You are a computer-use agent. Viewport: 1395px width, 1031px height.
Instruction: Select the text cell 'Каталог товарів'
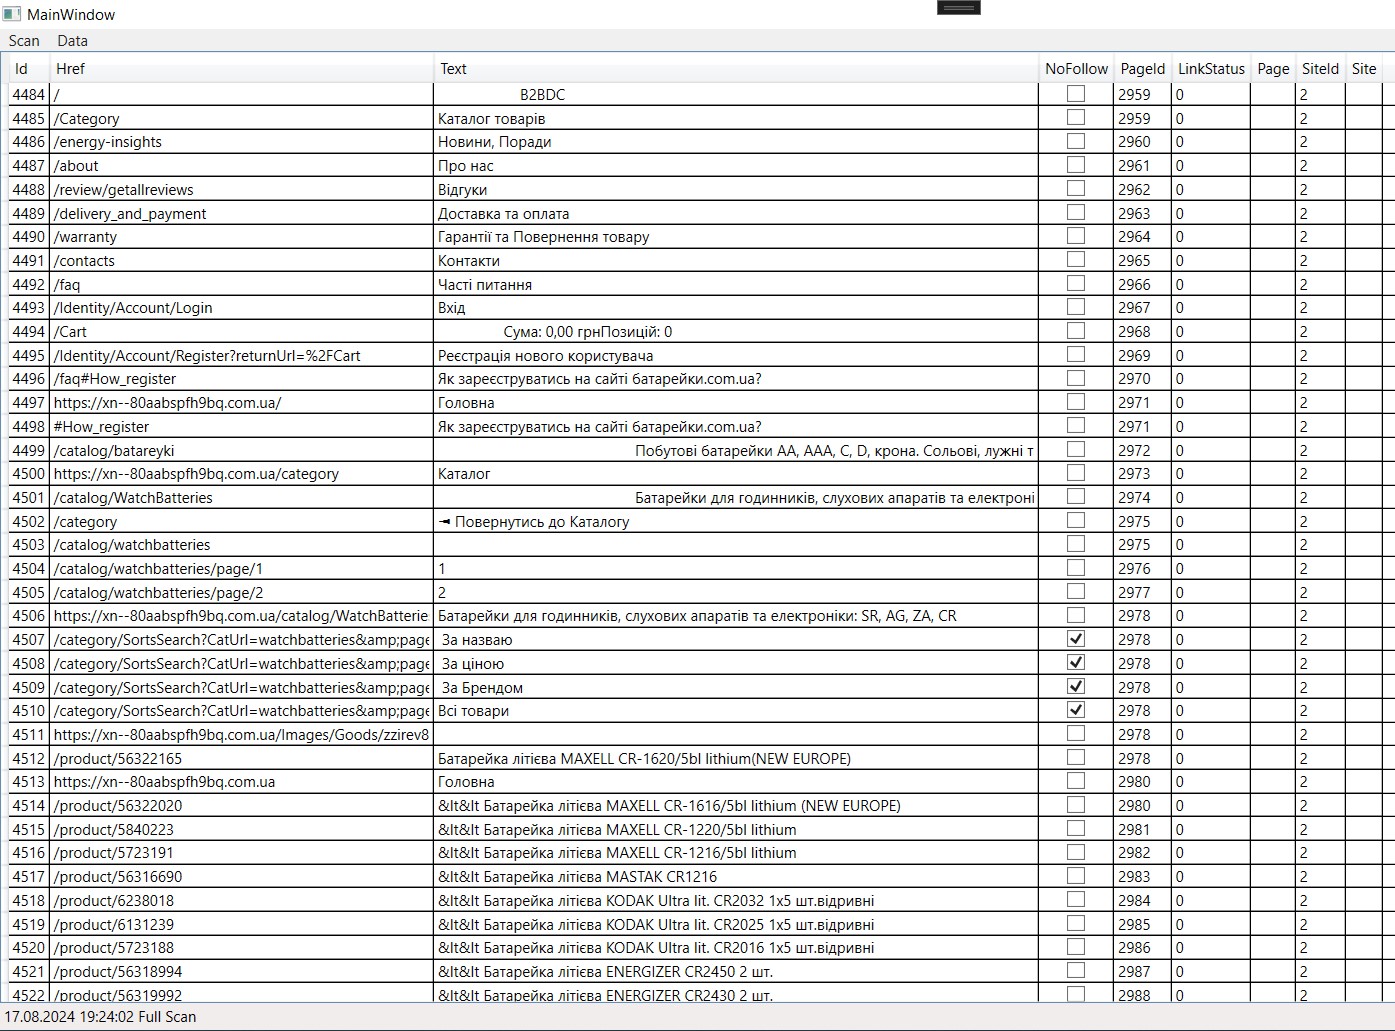pos(736,118)
